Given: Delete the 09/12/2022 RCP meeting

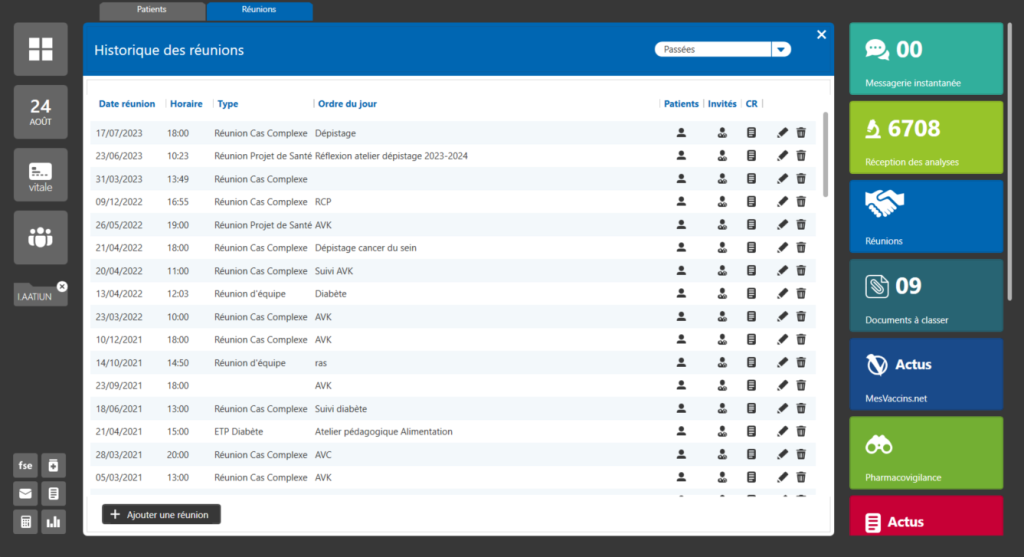Looking at the screenshot, I should pyautogui.click(x=801, y=202).
